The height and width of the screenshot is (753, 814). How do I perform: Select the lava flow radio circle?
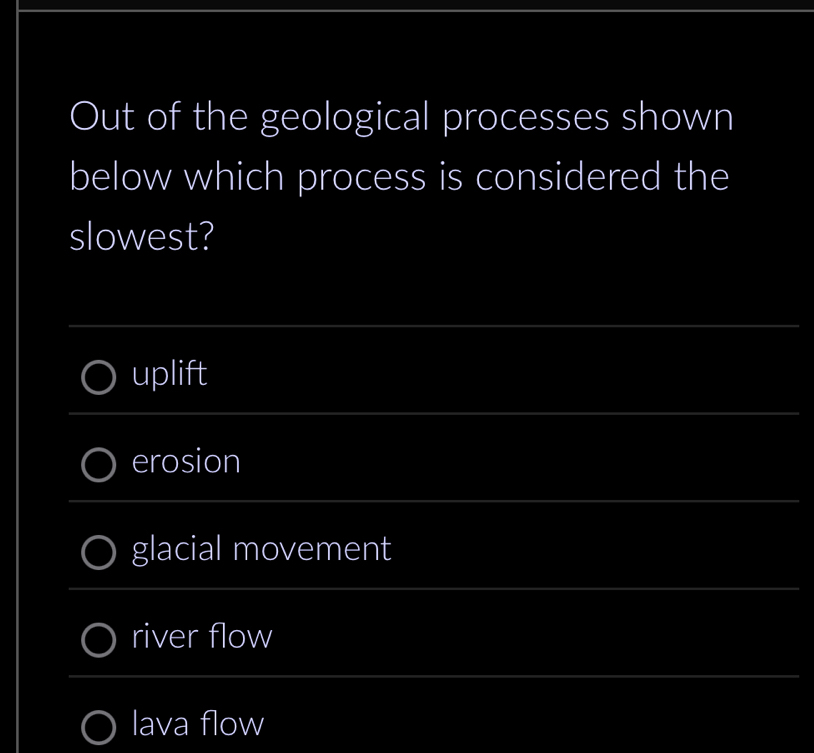(x=98, y=726)
